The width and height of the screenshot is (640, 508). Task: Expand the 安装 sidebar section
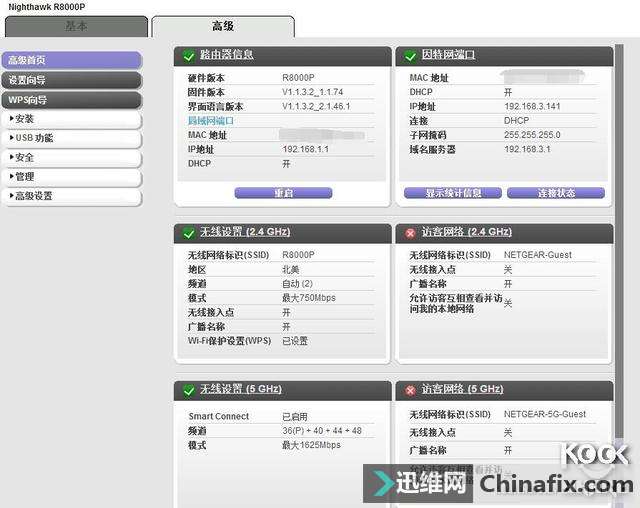click(72, 119)
